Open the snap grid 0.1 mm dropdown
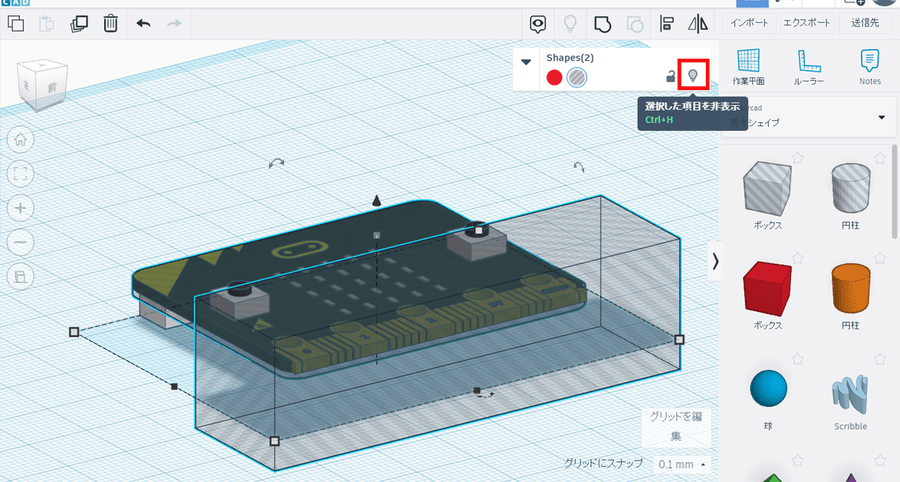Screen dimensions: 900x482 [681, 464]
